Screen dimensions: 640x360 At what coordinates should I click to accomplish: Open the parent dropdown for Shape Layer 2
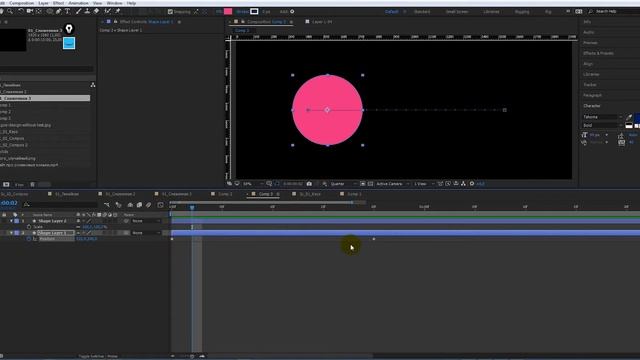(x=146, y=221)
